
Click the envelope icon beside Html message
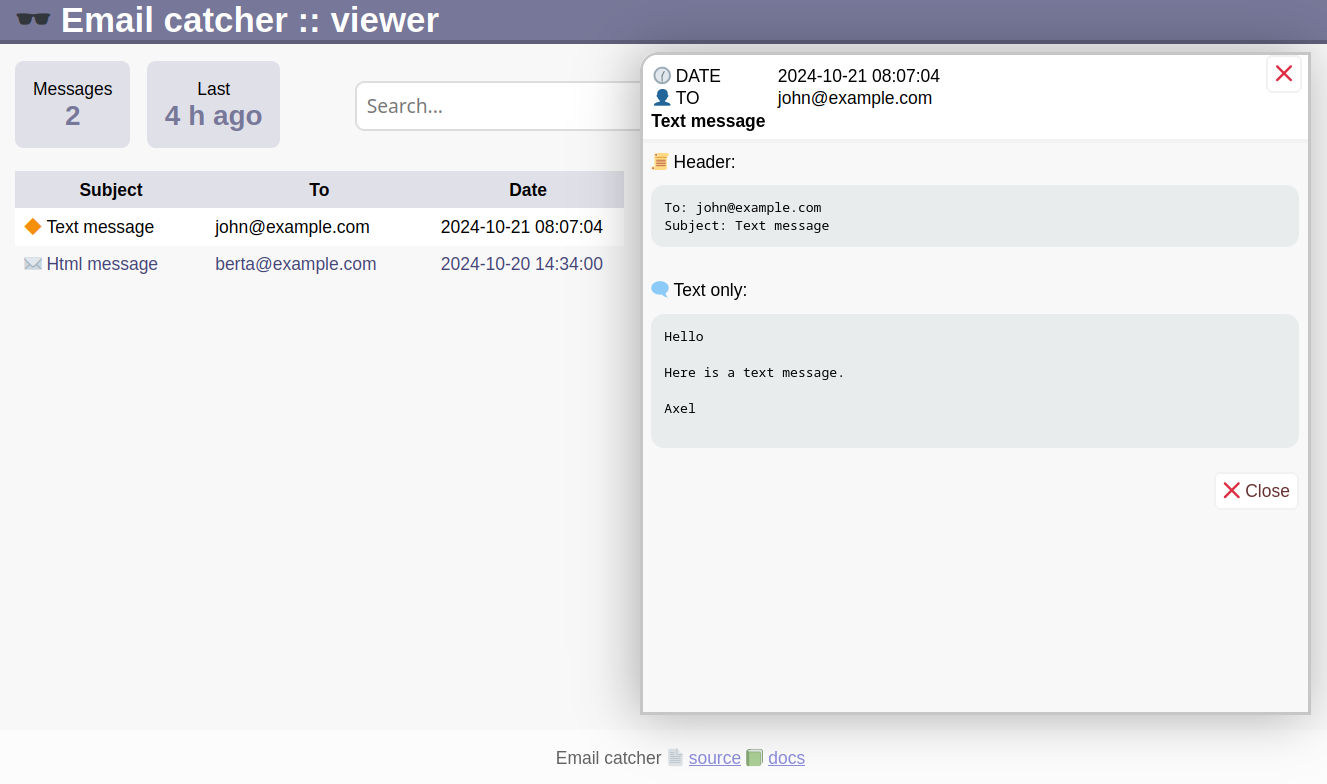(33, 264)
